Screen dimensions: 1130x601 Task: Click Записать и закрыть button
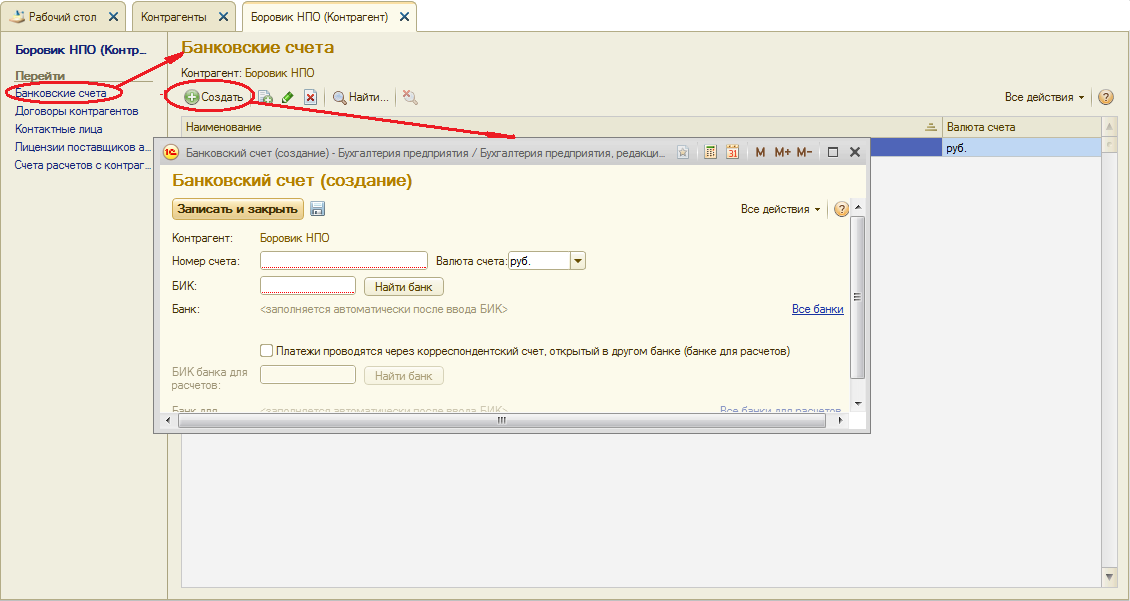pos(238,209)
